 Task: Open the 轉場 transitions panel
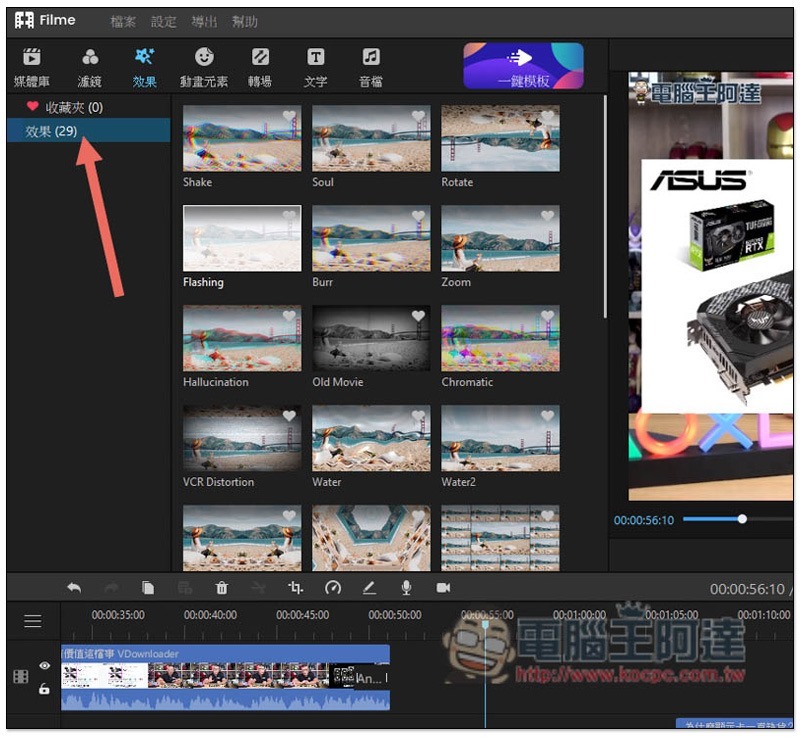[x=259, y=67]
